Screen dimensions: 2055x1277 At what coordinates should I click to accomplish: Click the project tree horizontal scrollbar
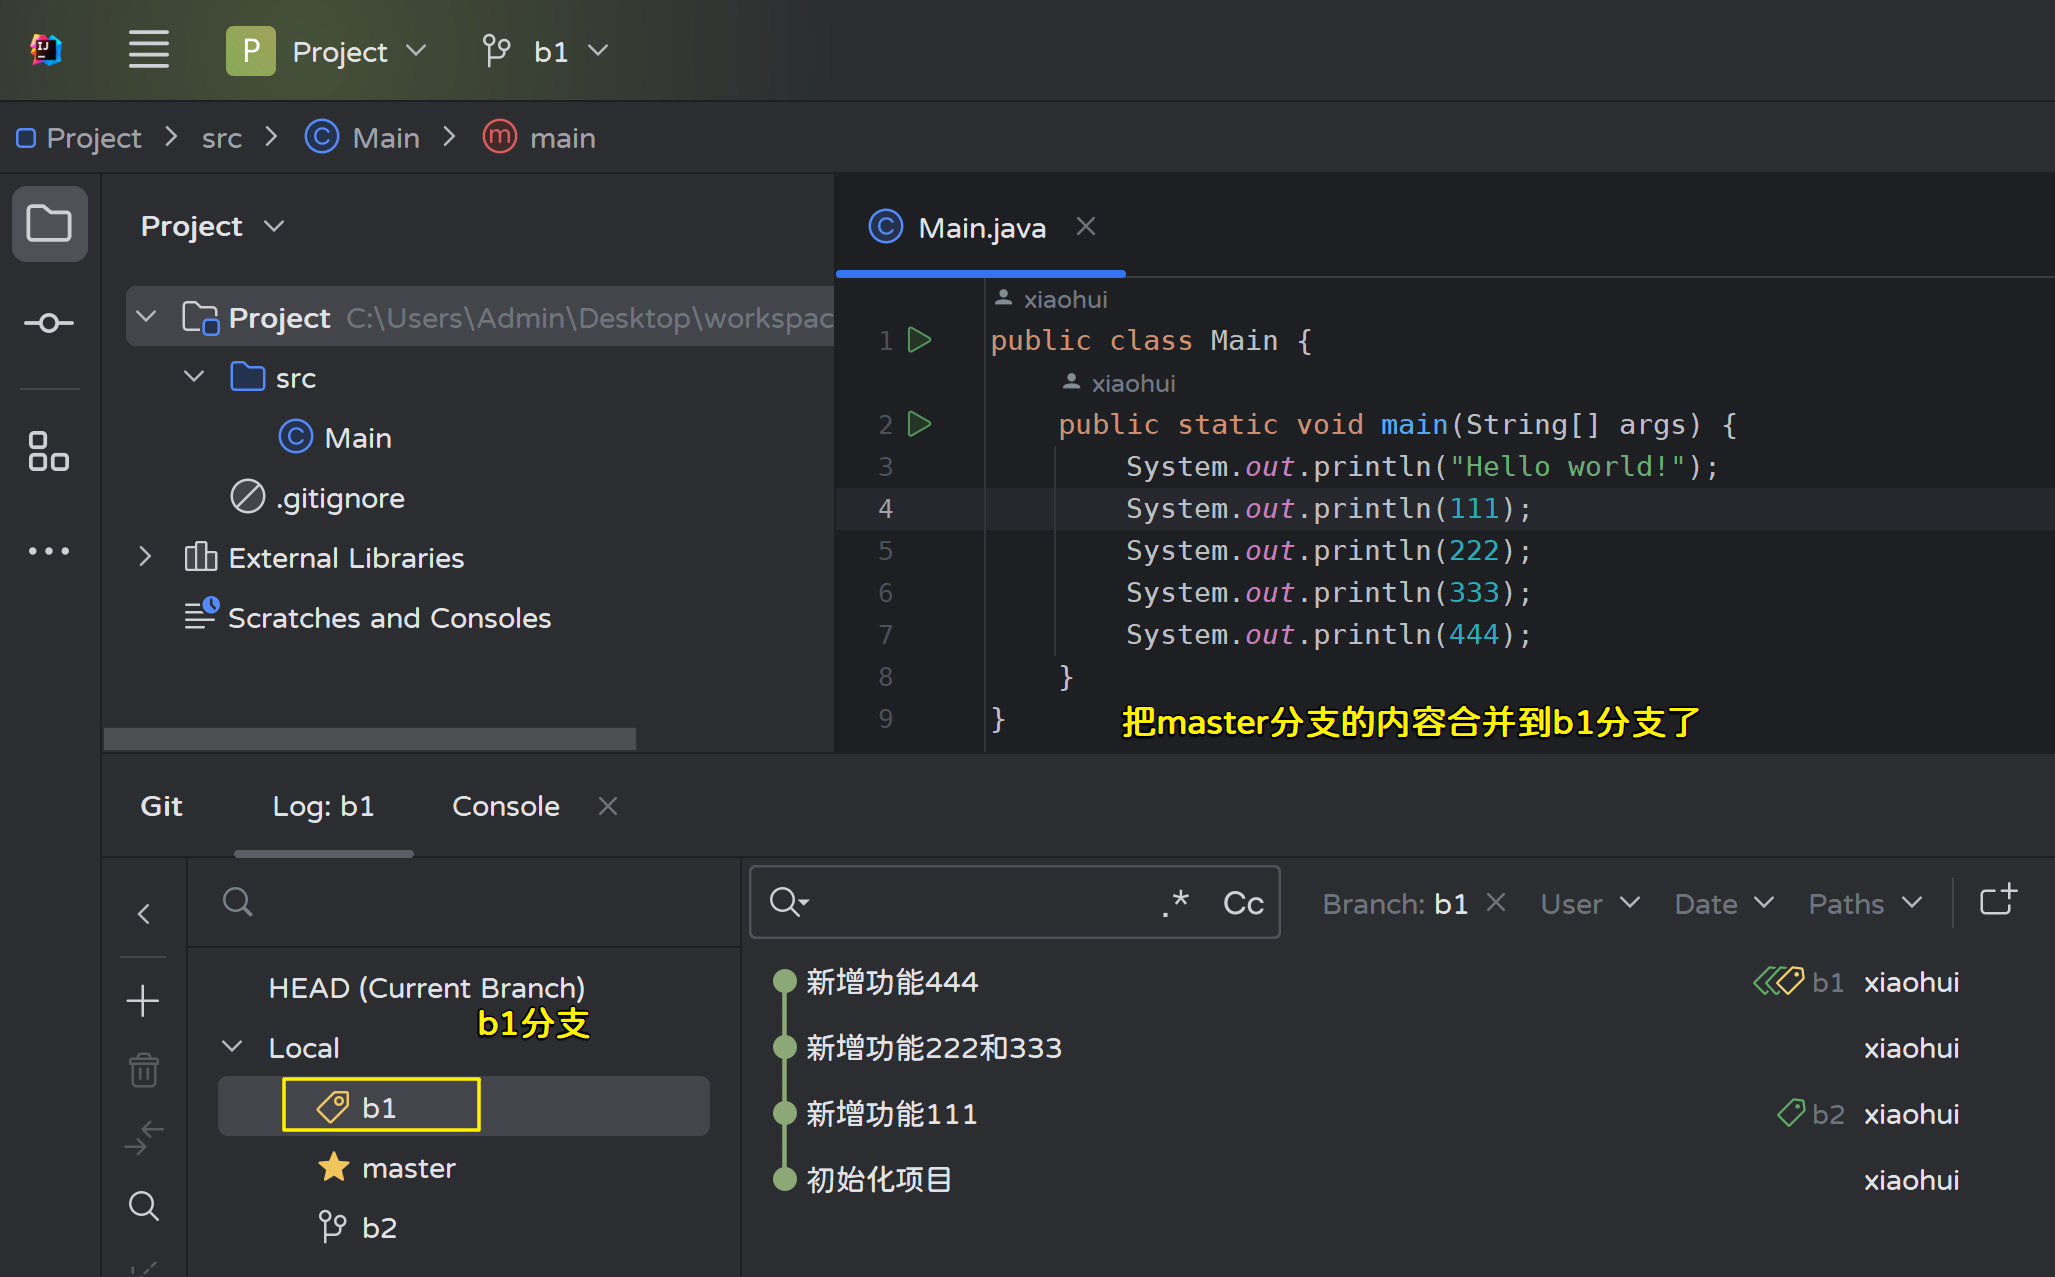click(x=370, y=738)
